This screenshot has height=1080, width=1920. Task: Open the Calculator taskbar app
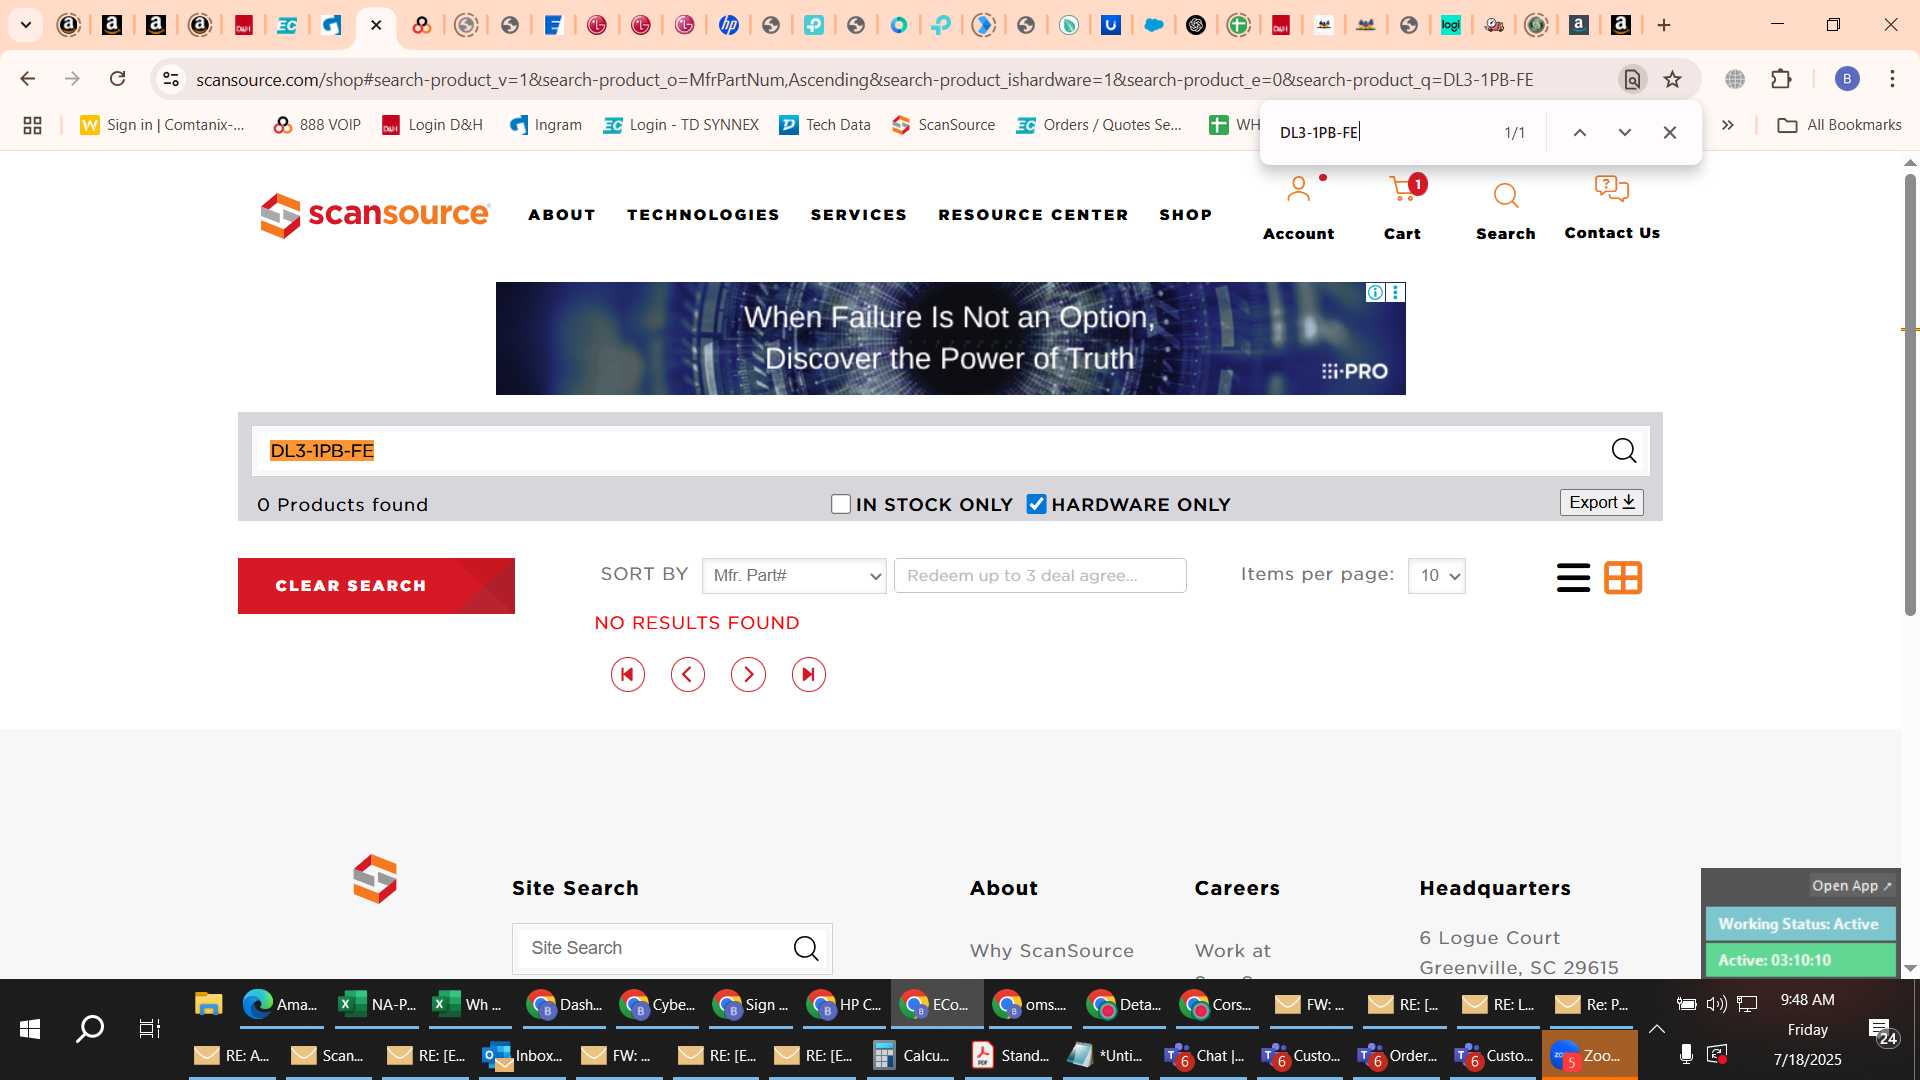tap(911, 1055)
